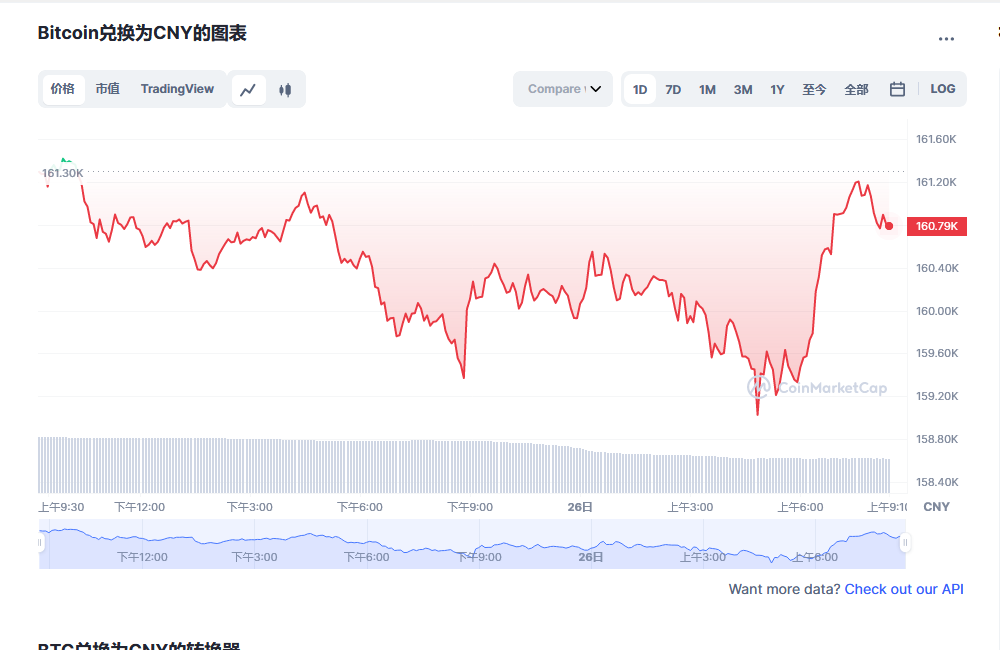
Task: Select the 价格 tab
Action: [x=62, y=89]
